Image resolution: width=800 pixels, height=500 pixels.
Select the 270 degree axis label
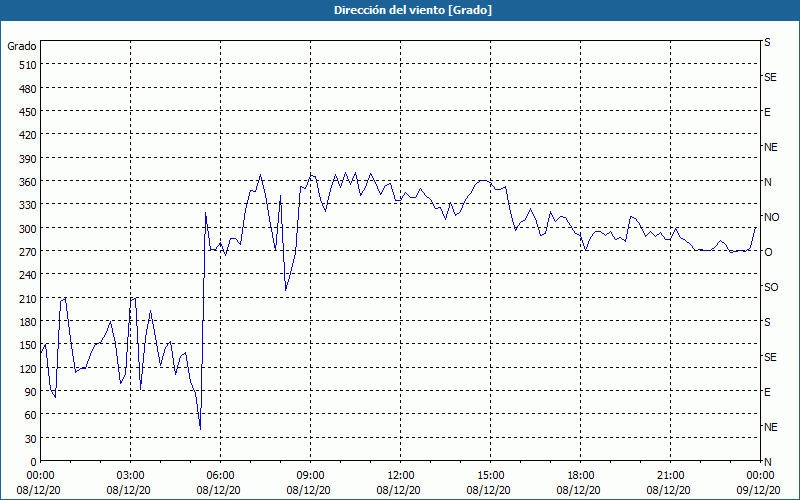click(28, 252)
